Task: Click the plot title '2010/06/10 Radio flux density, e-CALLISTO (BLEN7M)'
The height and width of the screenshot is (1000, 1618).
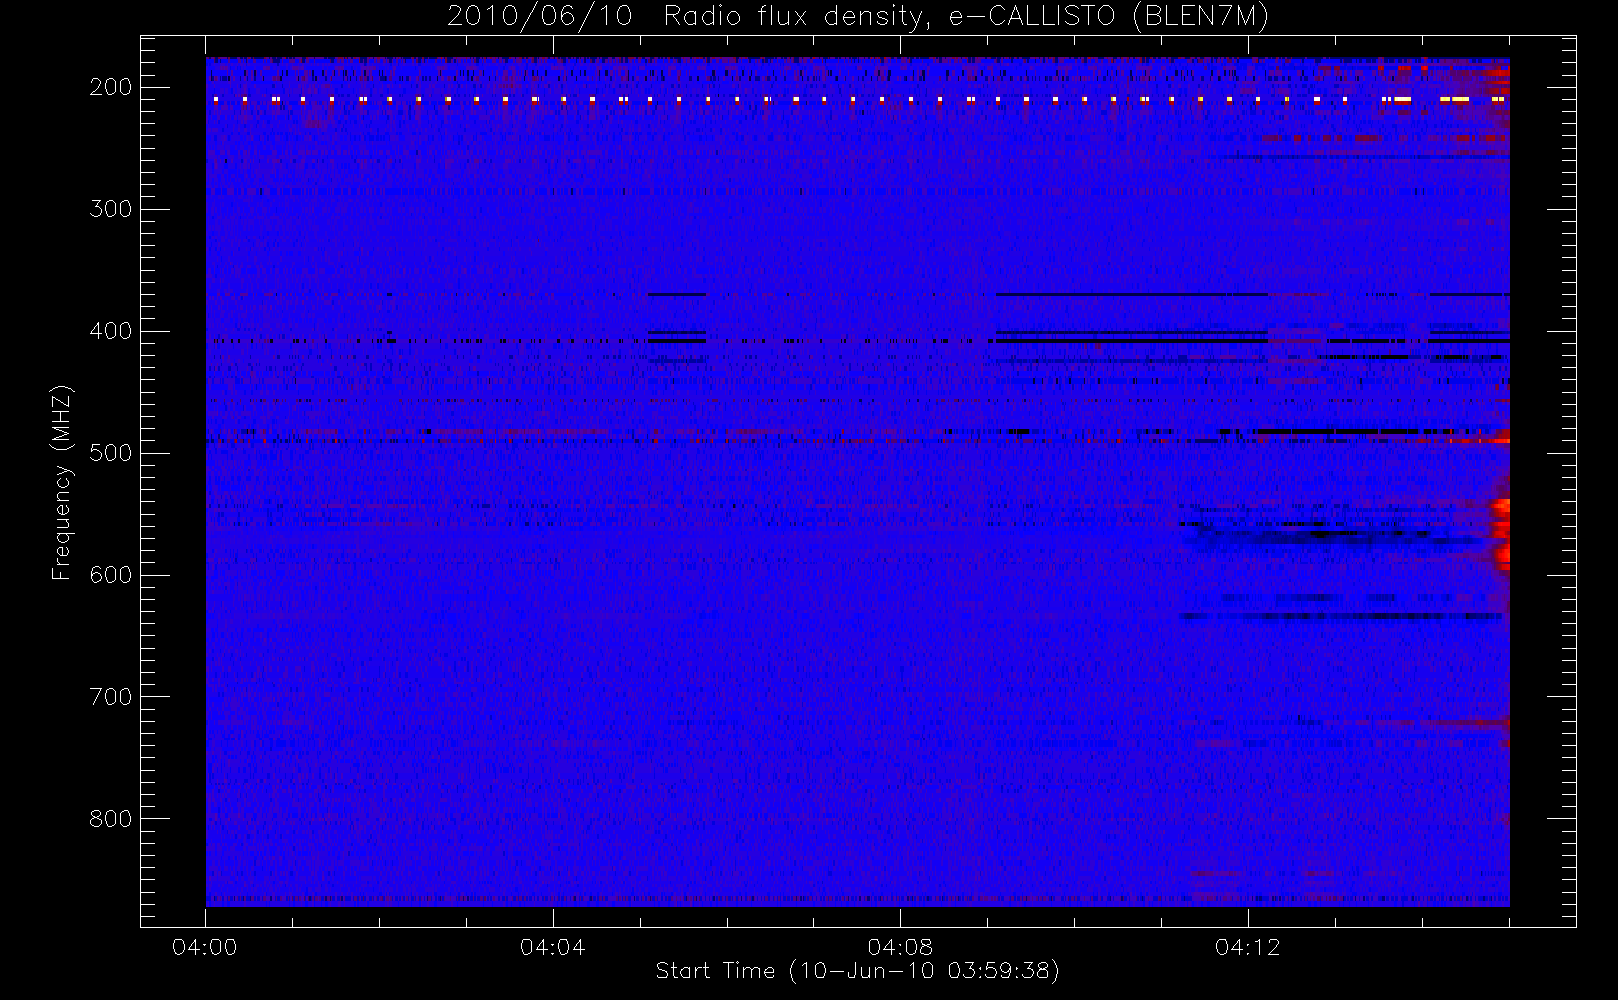Action: (x=857, y=17)
